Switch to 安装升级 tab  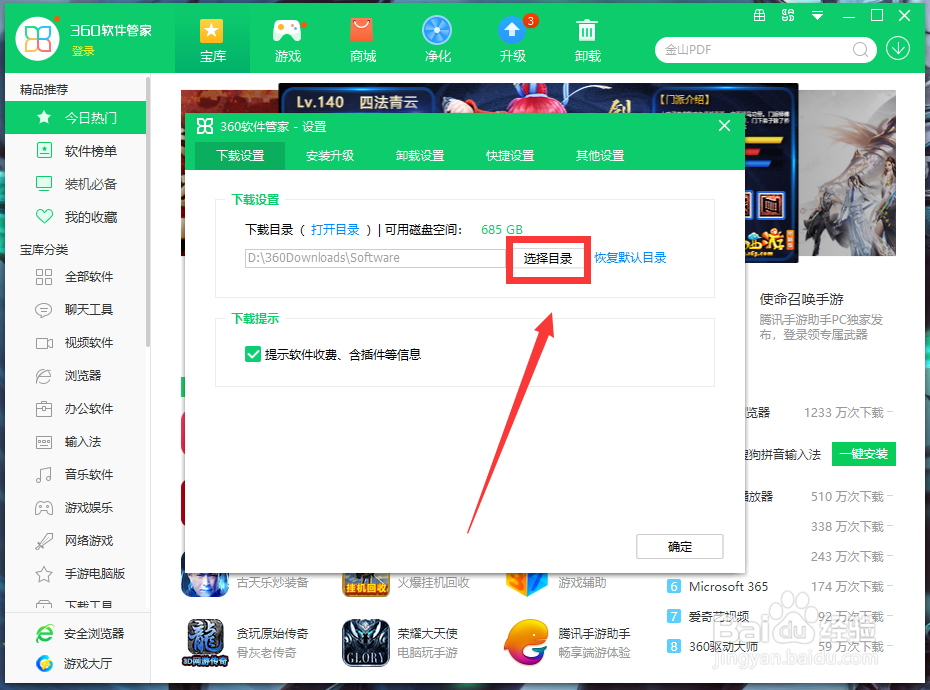point(330,155)
